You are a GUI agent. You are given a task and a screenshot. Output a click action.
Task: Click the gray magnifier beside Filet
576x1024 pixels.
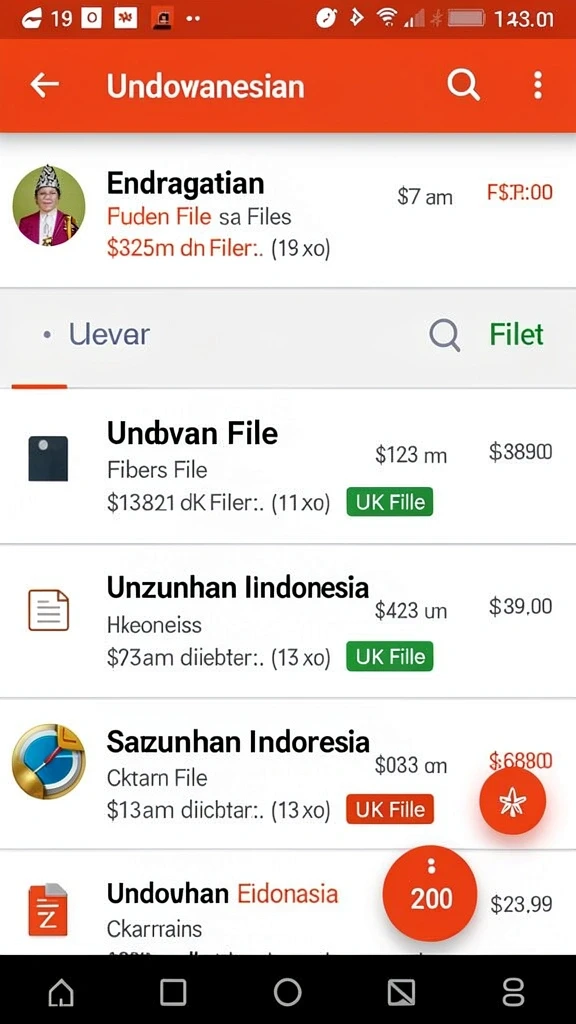tap(445, 336)
